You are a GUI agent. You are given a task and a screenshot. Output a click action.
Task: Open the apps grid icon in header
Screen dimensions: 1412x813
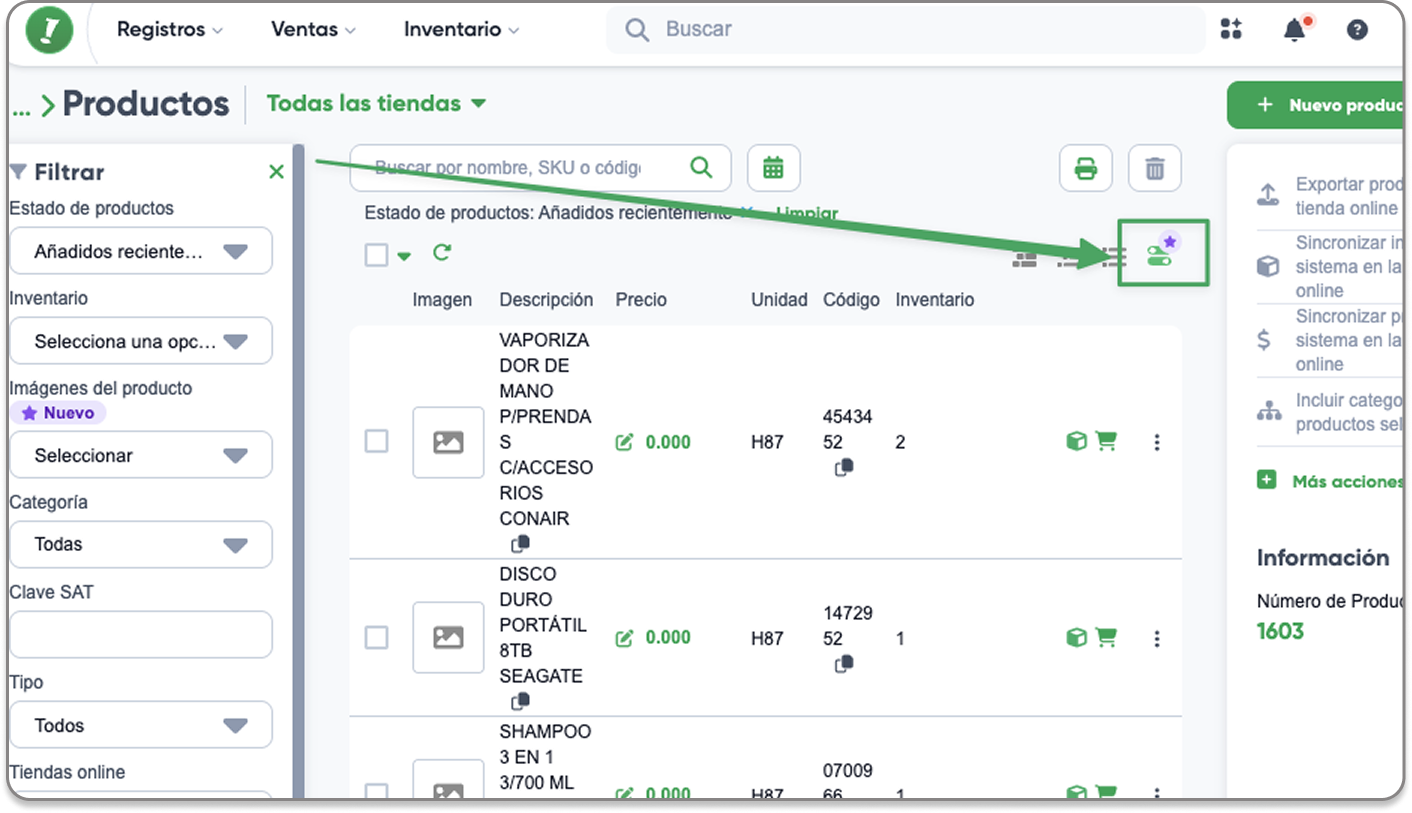pos(1231,29)
